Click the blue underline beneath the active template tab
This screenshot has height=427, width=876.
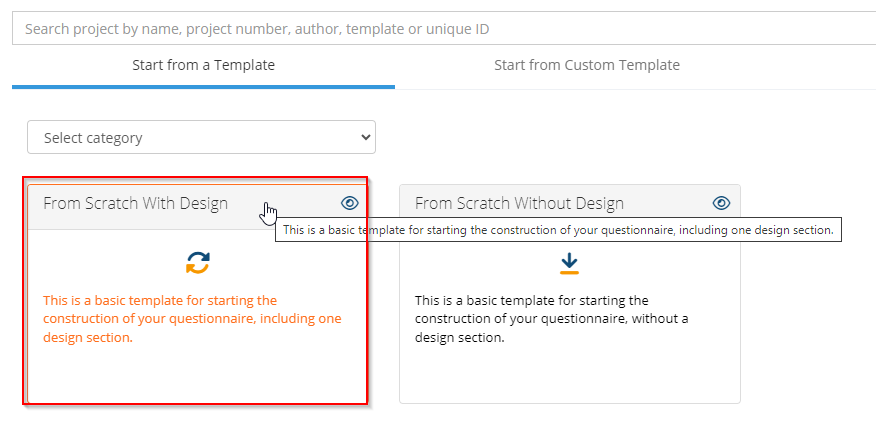[x=203, y=86]
